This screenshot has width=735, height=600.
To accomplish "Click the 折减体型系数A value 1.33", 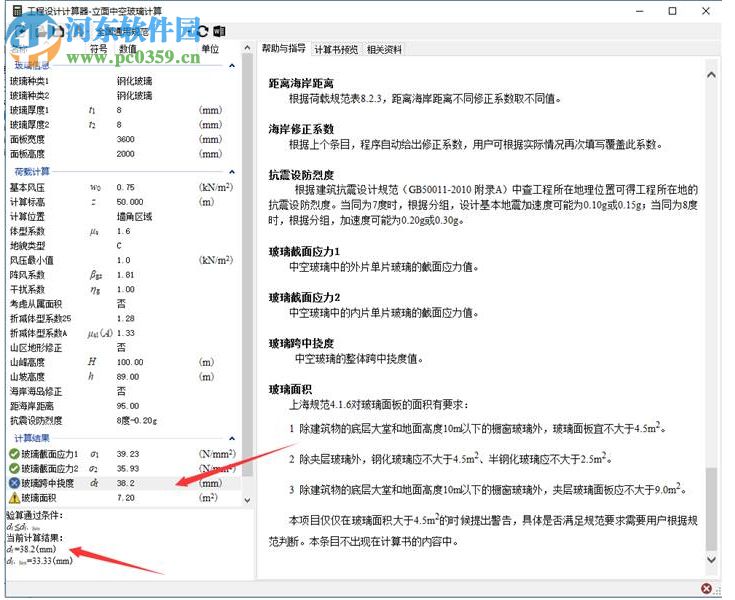I will pyautogui.click(x=126, y=333).
